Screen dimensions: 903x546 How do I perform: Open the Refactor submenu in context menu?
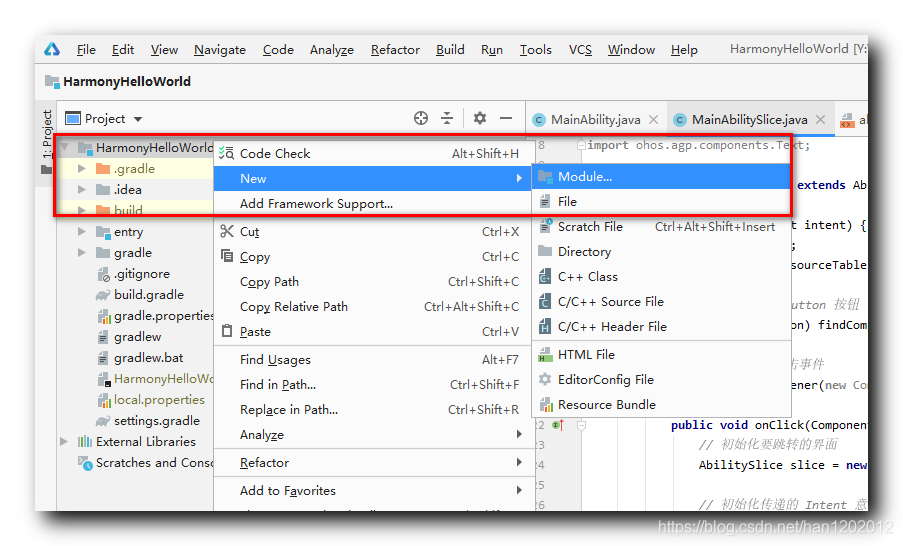click(374, 462)
